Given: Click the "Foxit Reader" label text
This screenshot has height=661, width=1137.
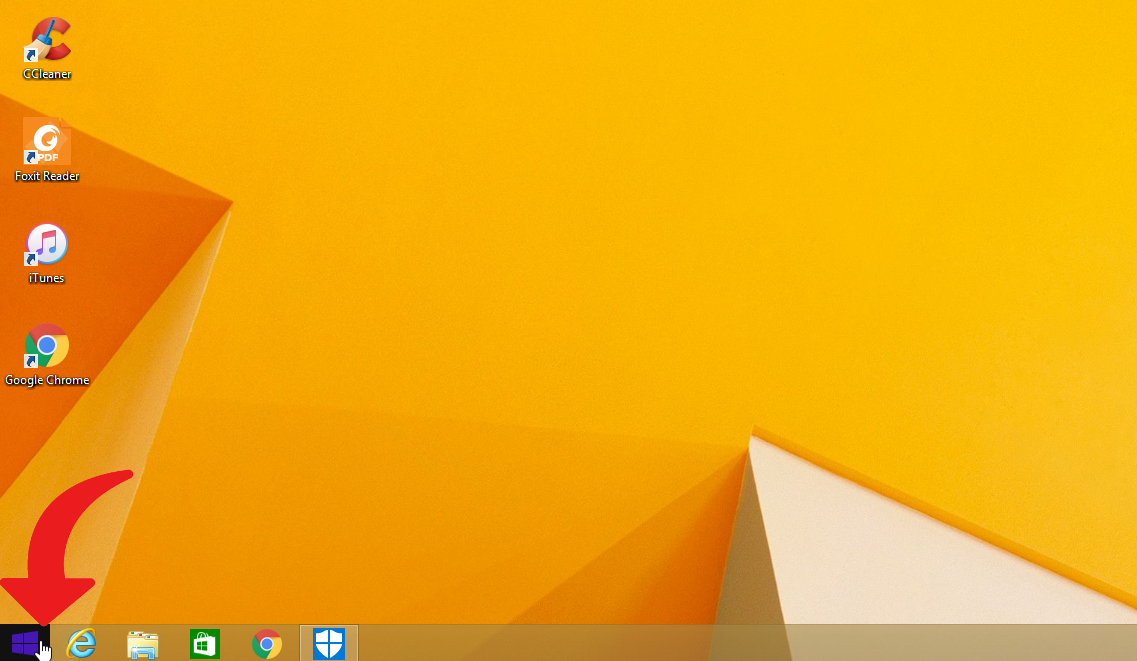Looking at the screenshot, I should [x=47, y=176].
